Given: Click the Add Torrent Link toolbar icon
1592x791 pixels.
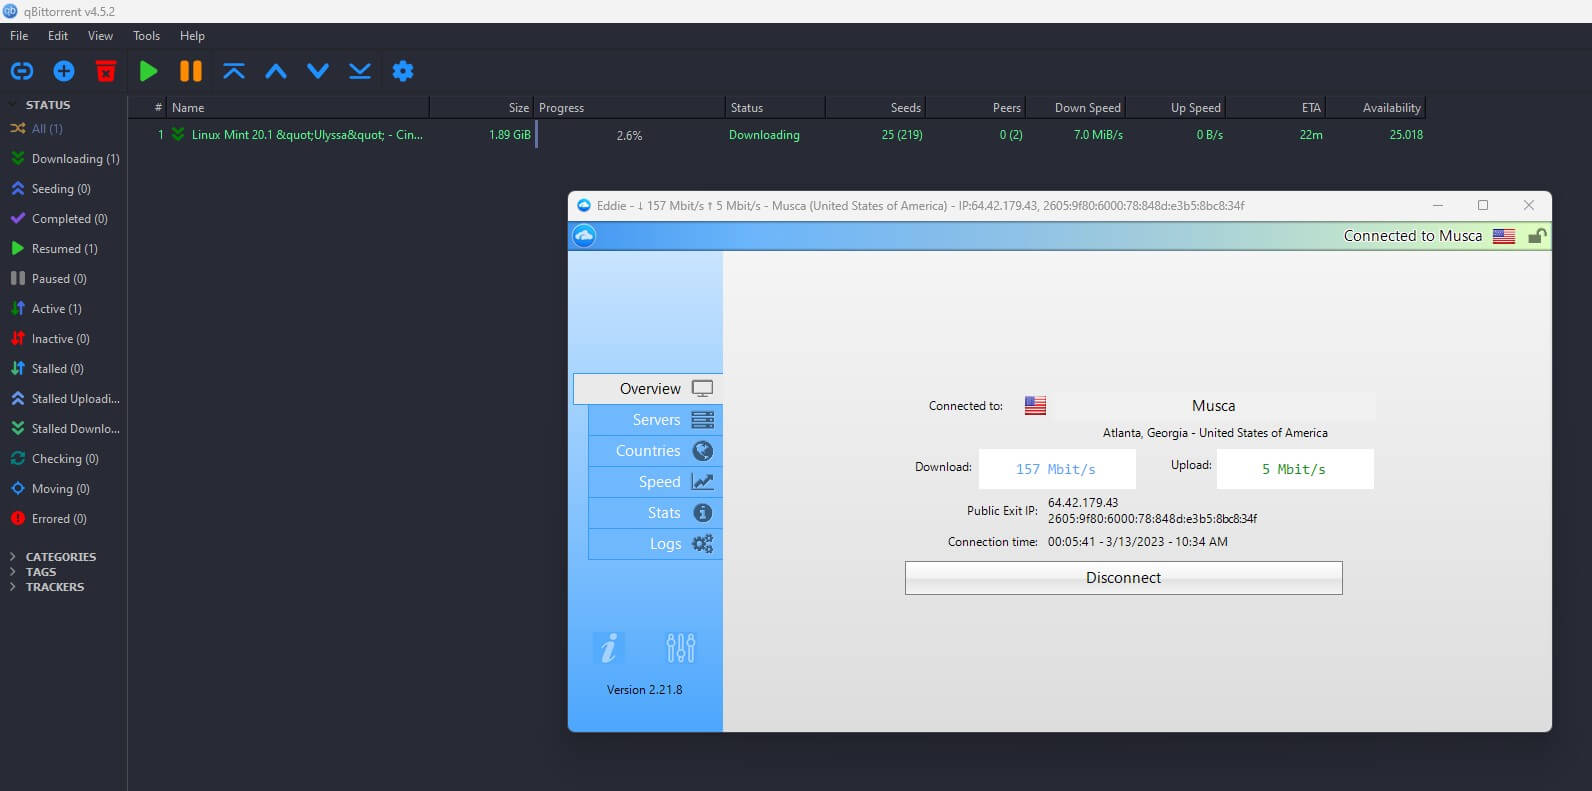Looking at the screenshot, I should click(22, 71).
